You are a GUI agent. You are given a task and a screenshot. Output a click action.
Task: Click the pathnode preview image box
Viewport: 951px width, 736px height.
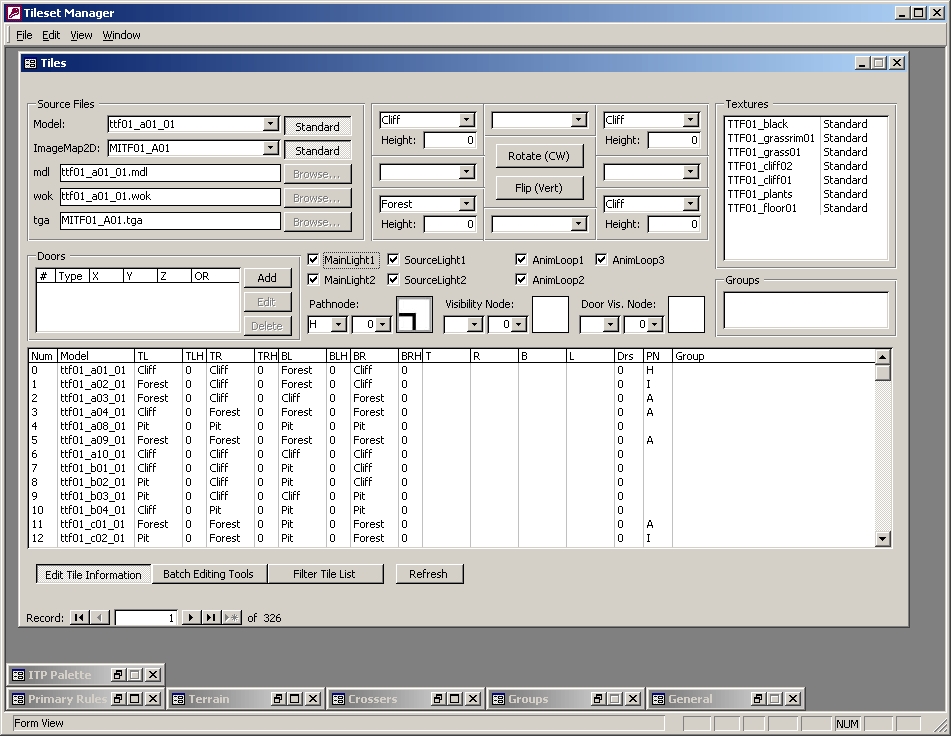[414, 315]
